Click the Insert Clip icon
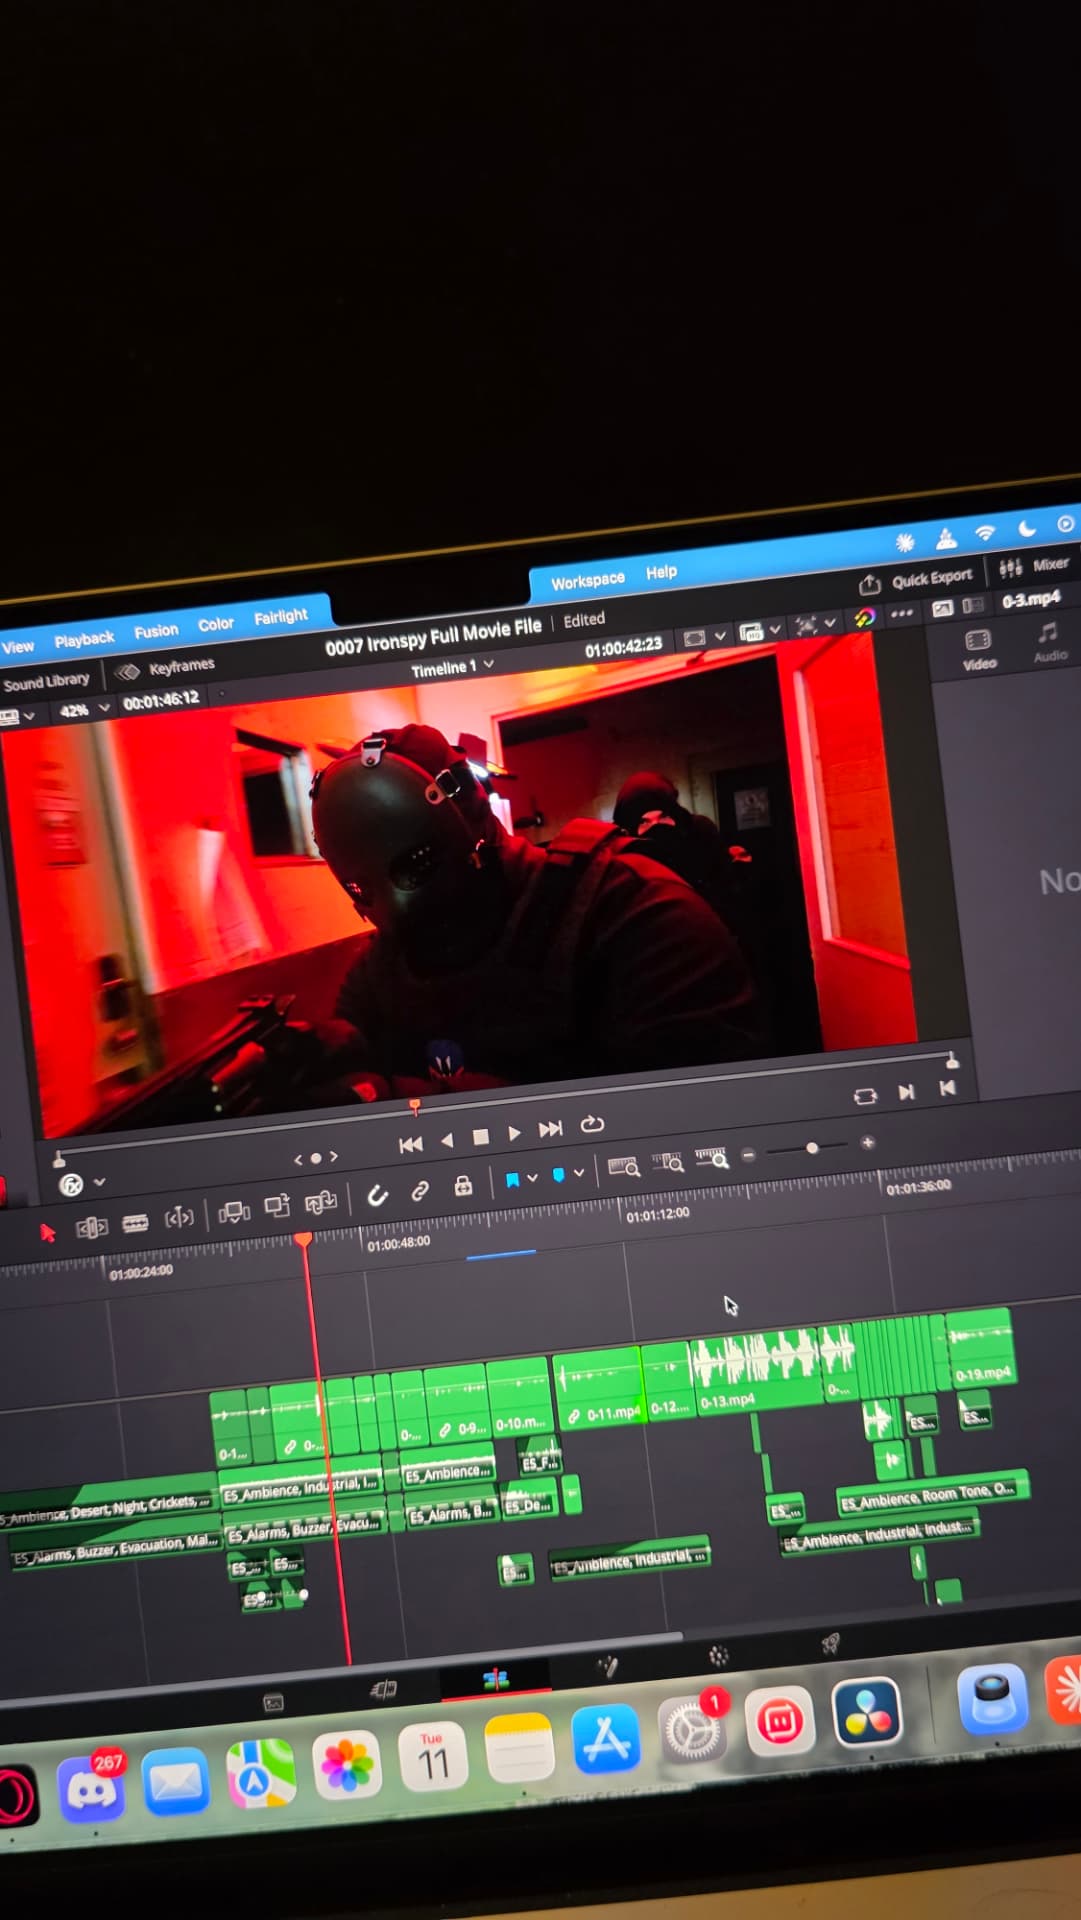Viewport: 1081px width, 1920px height. pyautogui.click(x=234, y=1212)
